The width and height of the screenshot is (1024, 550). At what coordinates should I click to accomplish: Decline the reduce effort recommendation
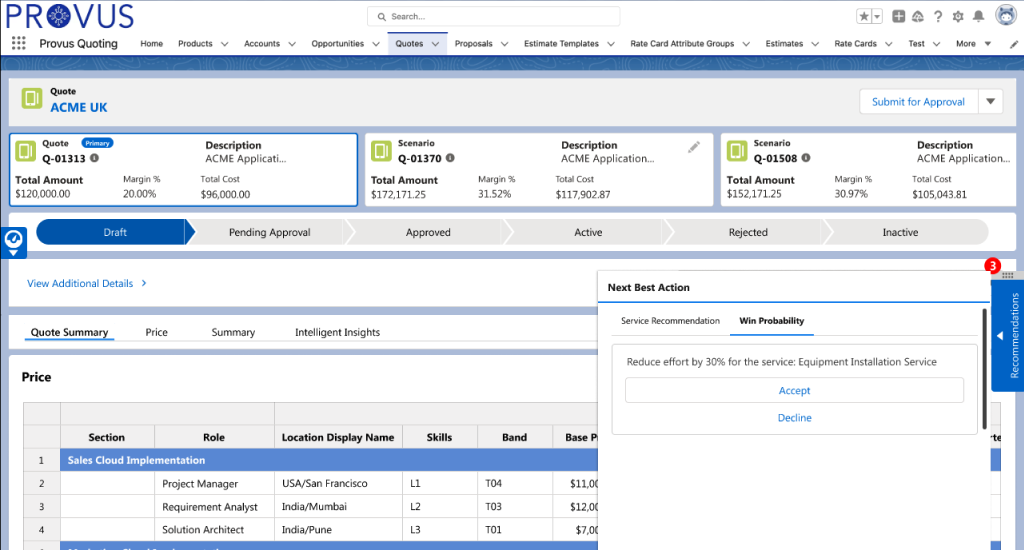point(794,417)
